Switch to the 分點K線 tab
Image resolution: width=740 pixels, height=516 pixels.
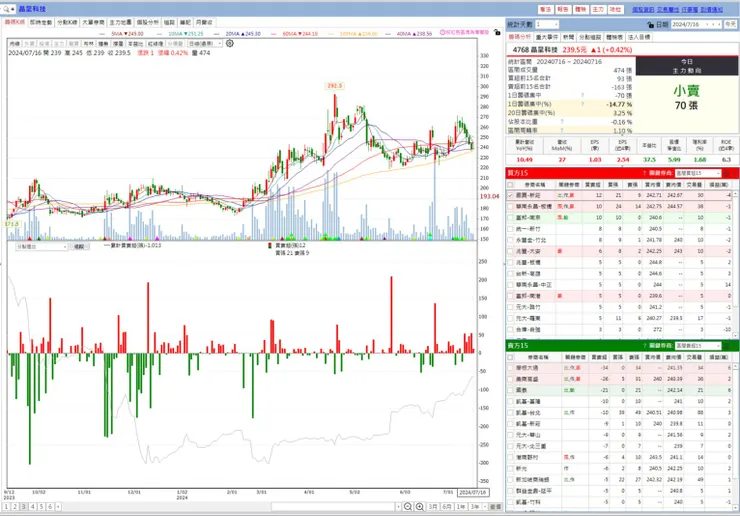(67, 22)
